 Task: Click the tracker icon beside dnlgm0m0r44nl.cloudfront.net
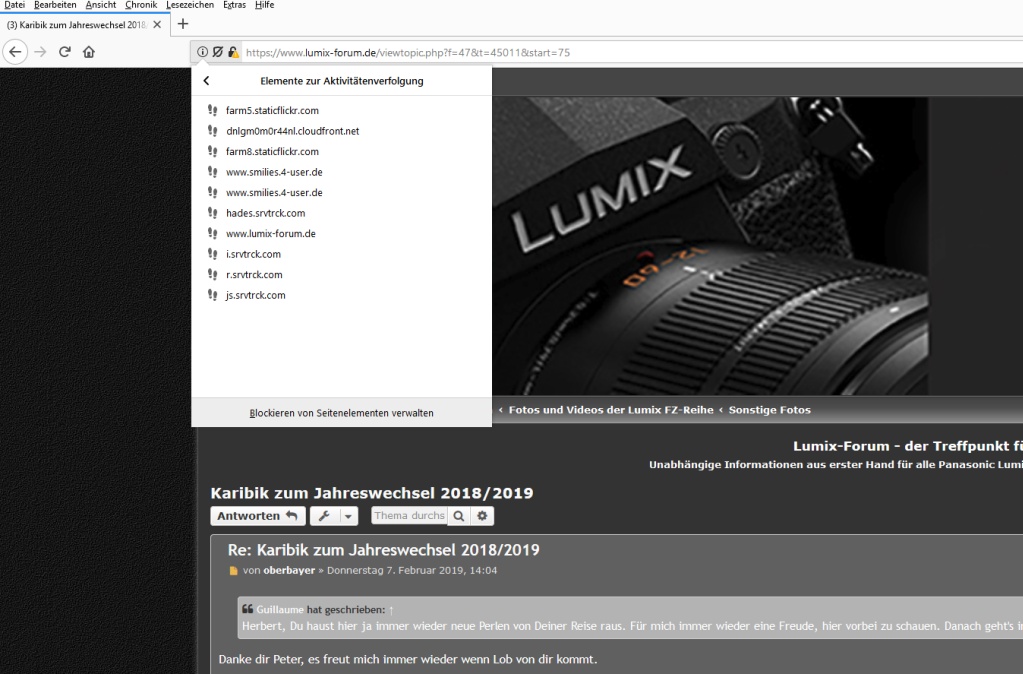point(212,131)
